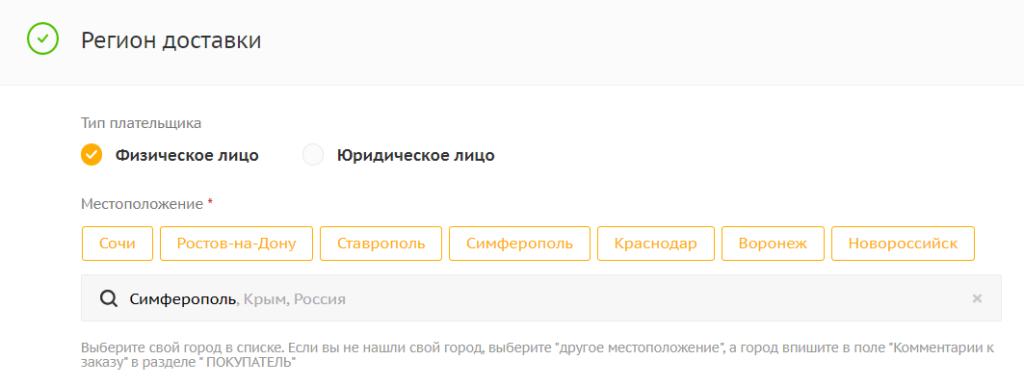Click the Местоположение field label
Image resolution: width=1024 pixels, height=386 pixels.
click(142, 204)
